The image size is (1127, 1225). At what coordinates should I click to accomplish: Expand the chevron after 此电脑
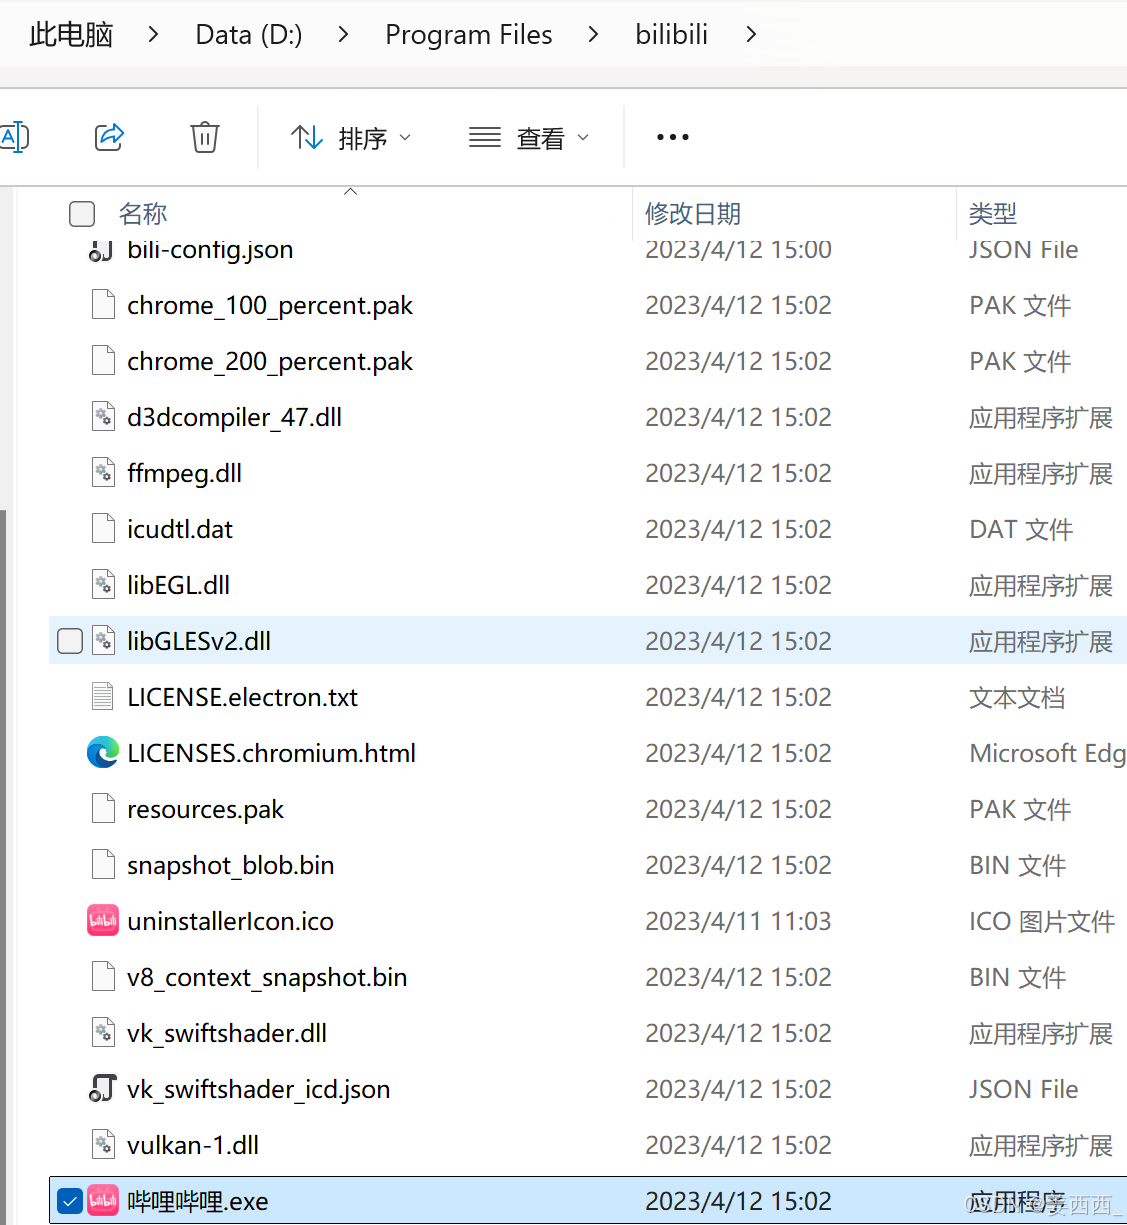[153, 35]
